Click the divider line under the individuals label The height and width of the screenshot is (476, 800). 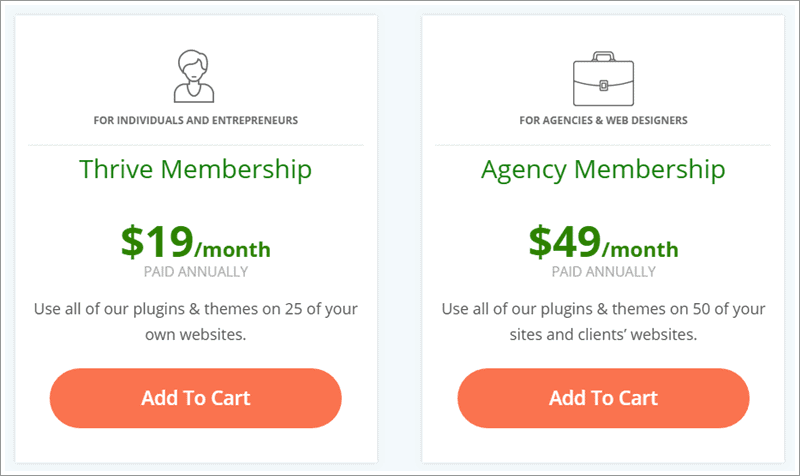(196, 145)
